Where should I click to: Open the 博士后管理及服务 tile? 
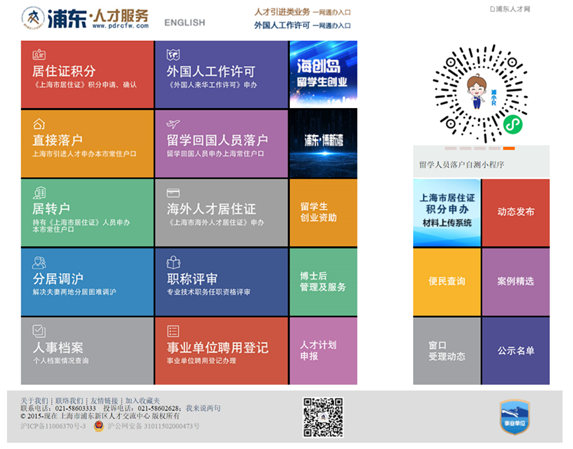pos(323,282)
